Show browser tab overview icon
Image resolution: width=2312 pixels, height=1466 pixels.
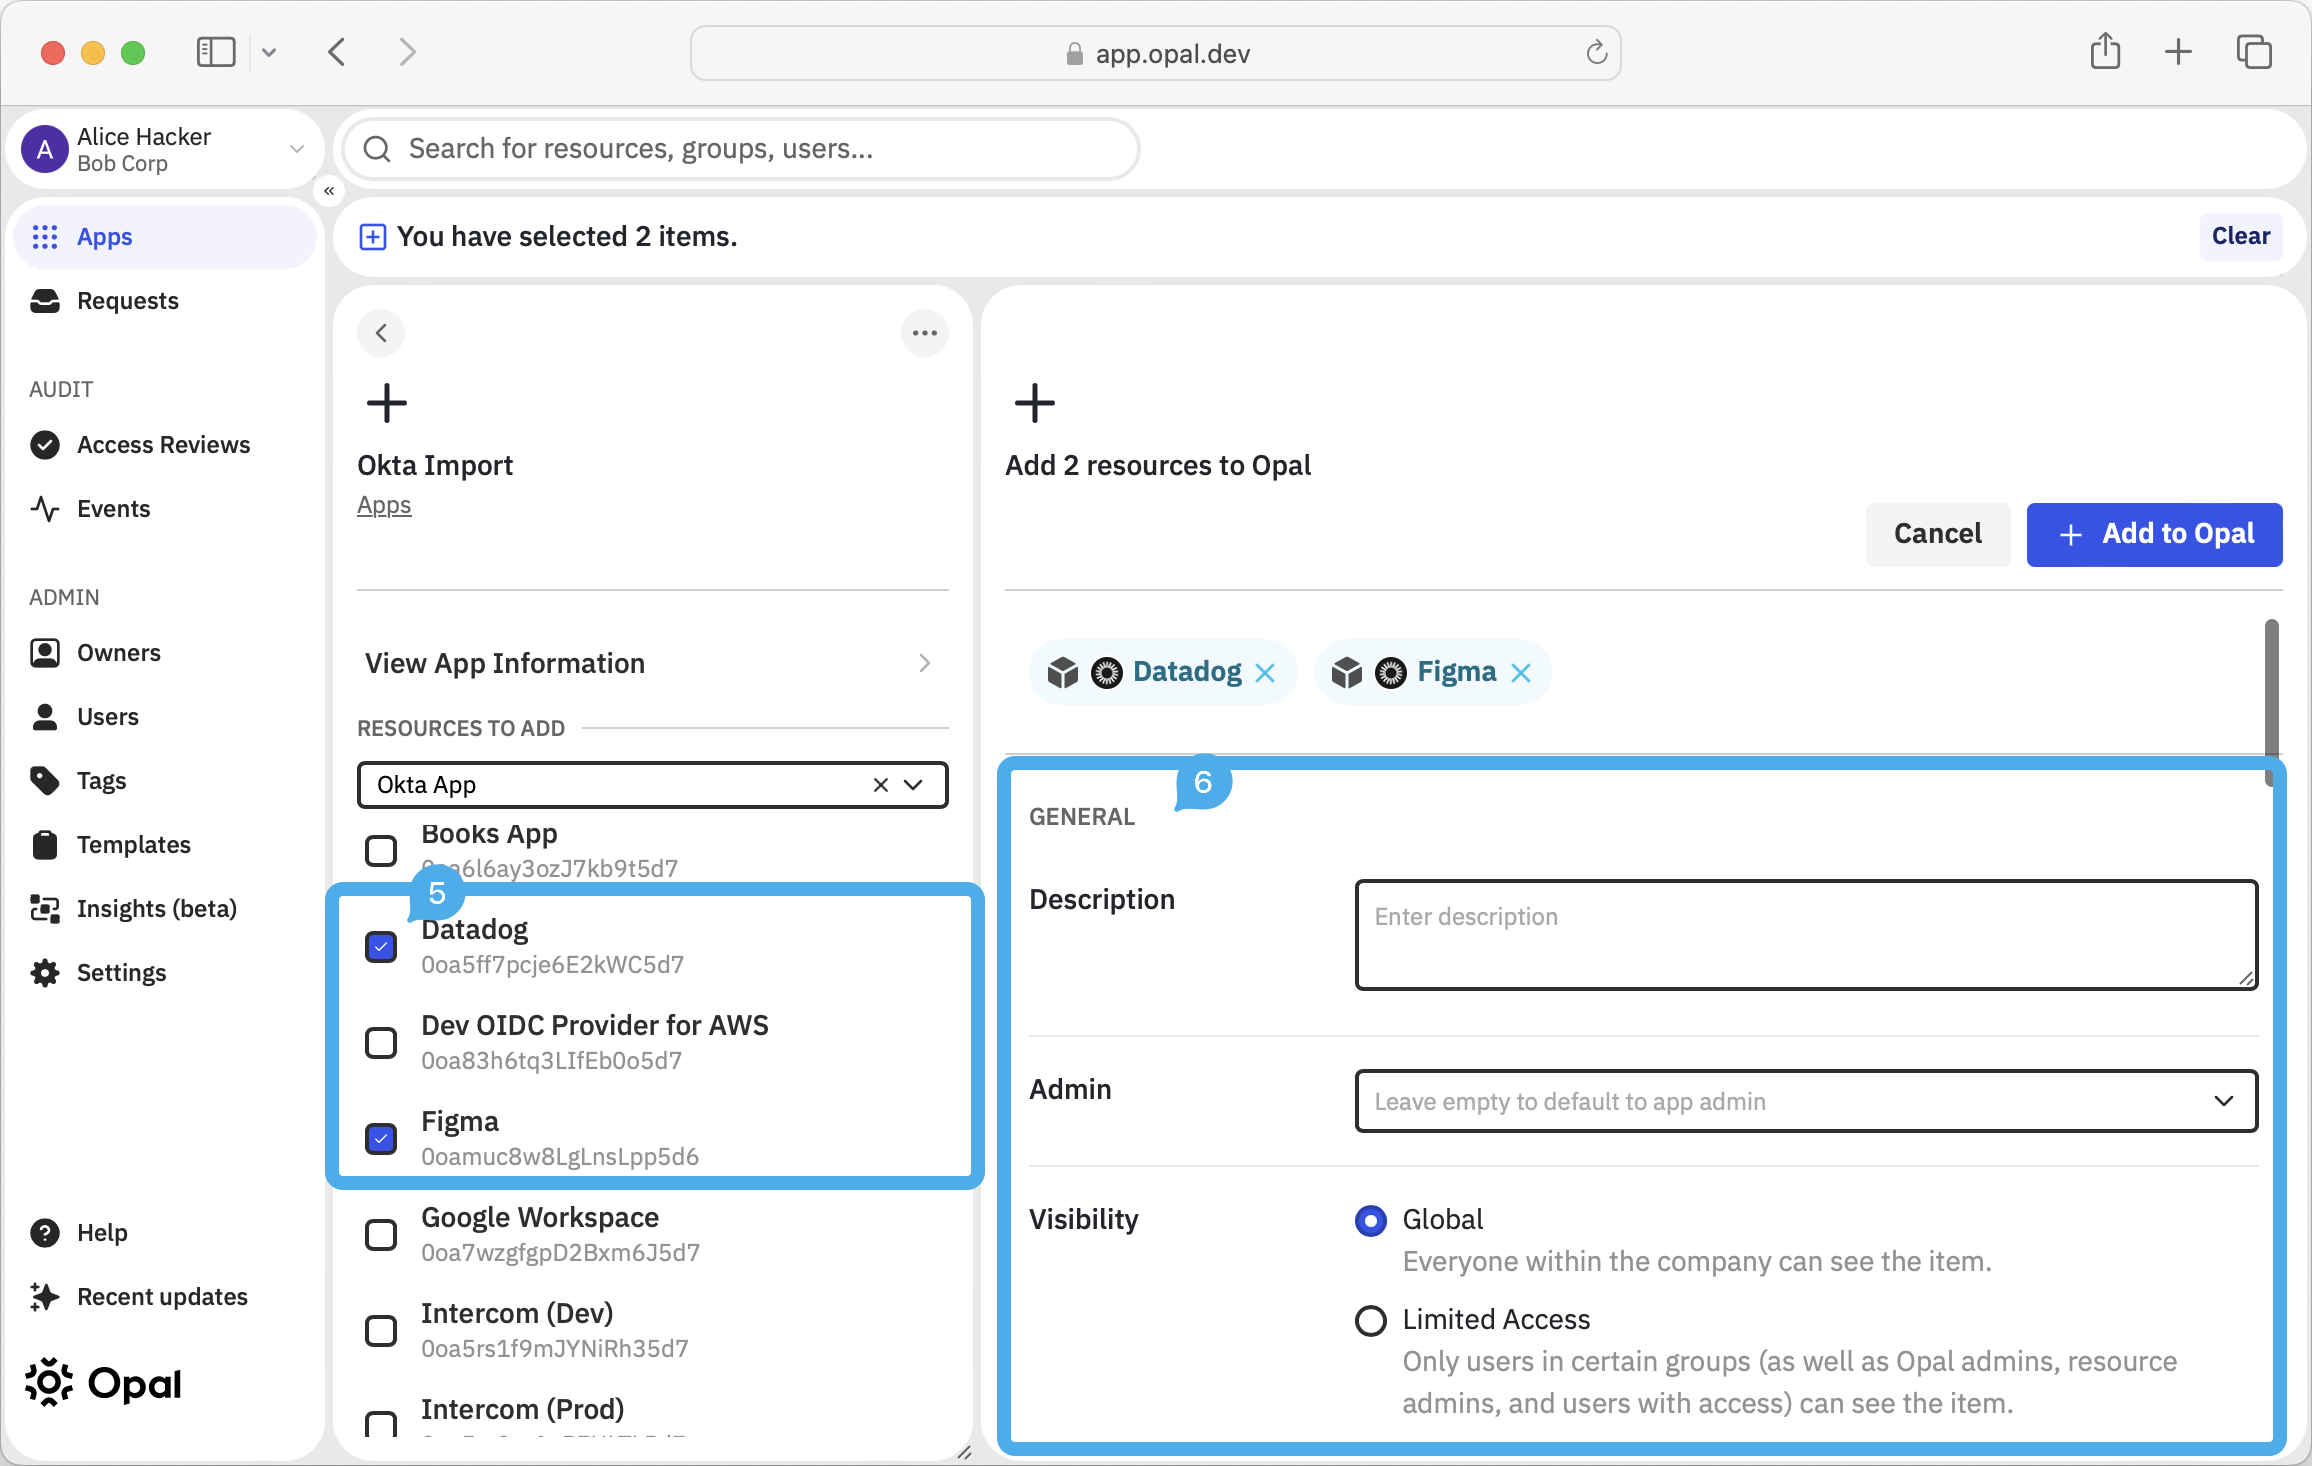[2254, 52]
